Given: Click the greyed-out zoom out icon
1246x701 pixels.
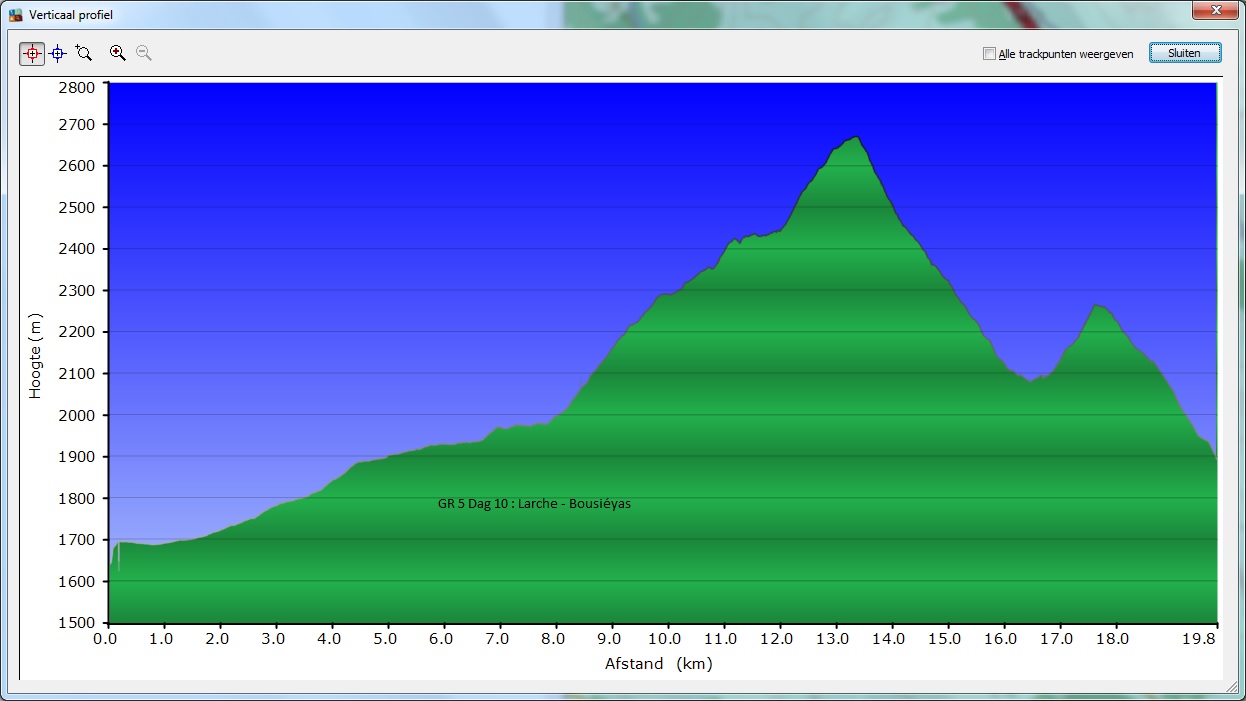Looking at the screenshot, I should point(144,53).
